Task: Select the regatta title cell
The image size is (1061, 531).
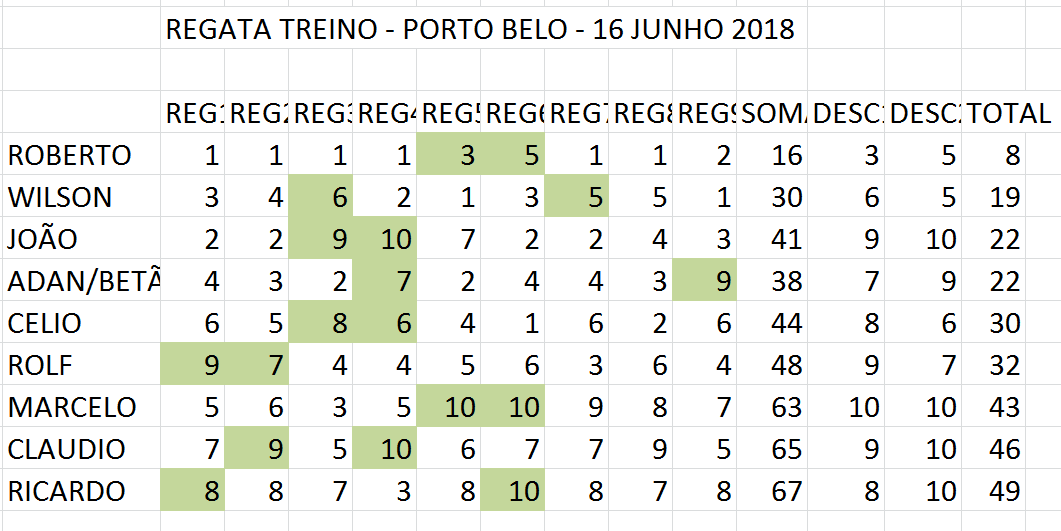Action: point(480,30)
